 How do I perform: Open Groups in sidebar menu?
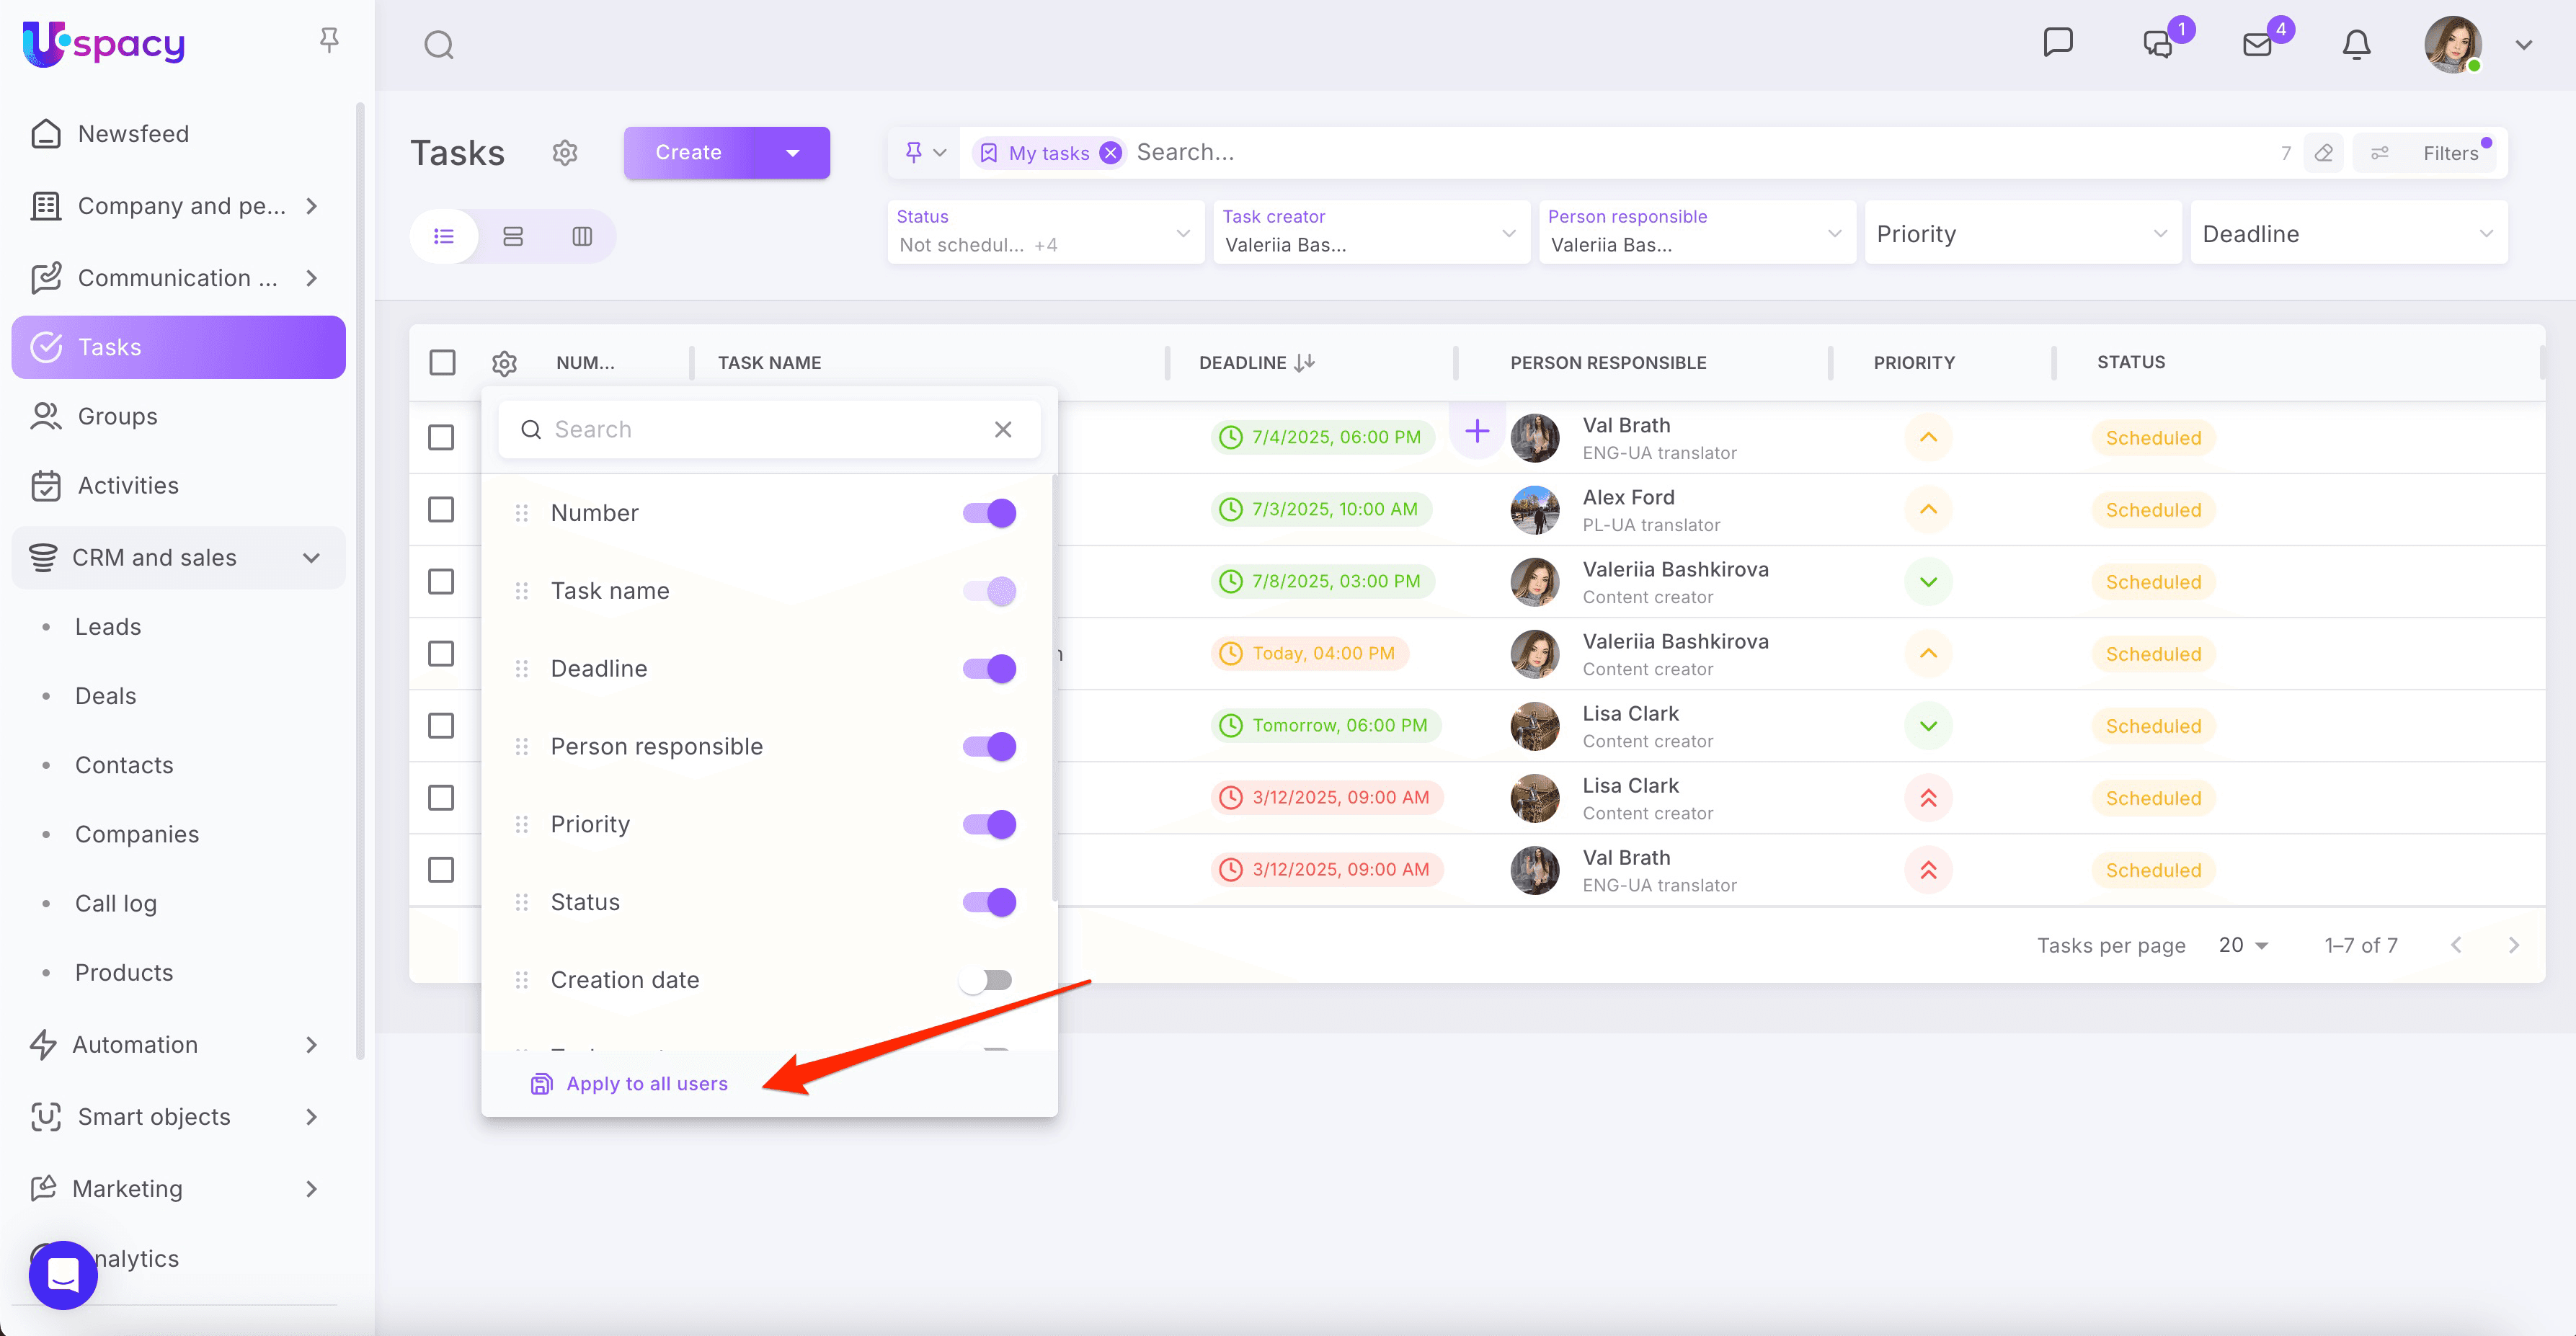tap(117, 416)
